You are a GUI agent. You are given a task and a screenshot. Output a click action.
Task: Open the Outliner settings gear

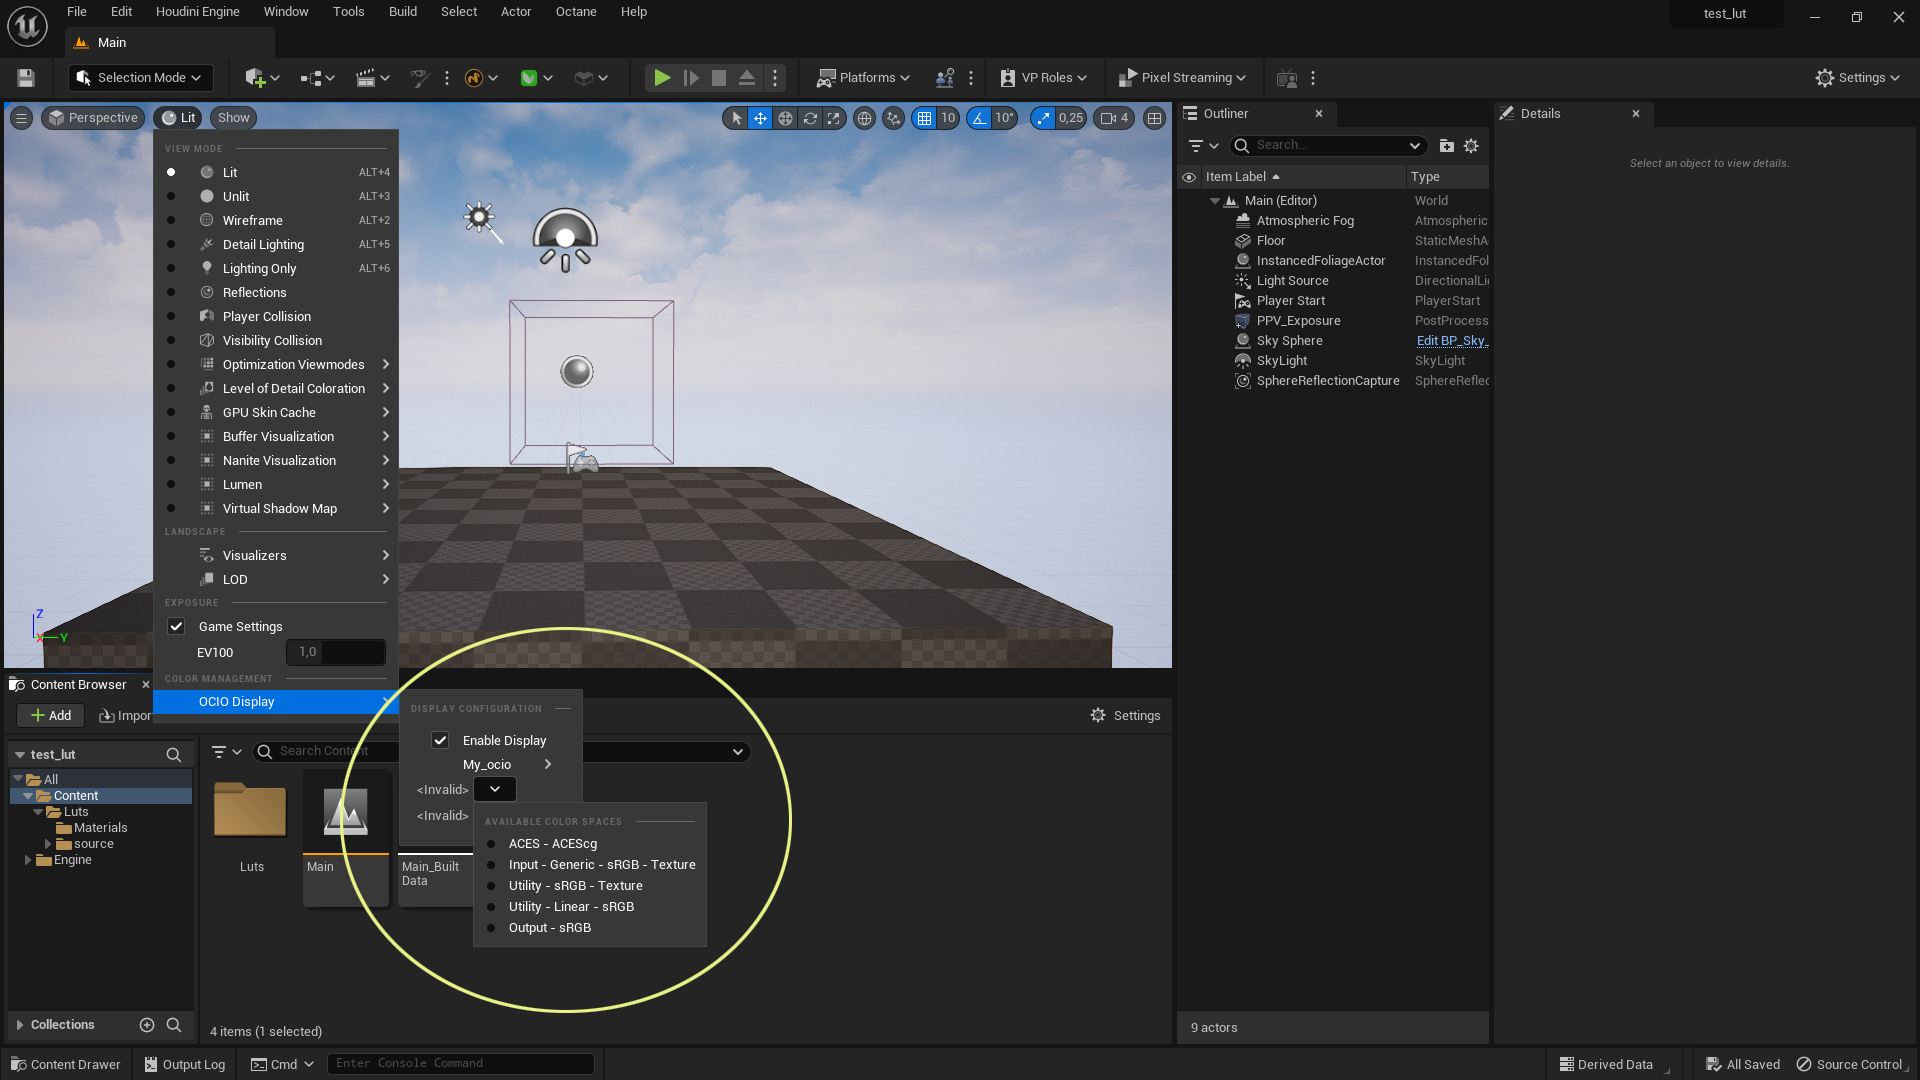1471,146
